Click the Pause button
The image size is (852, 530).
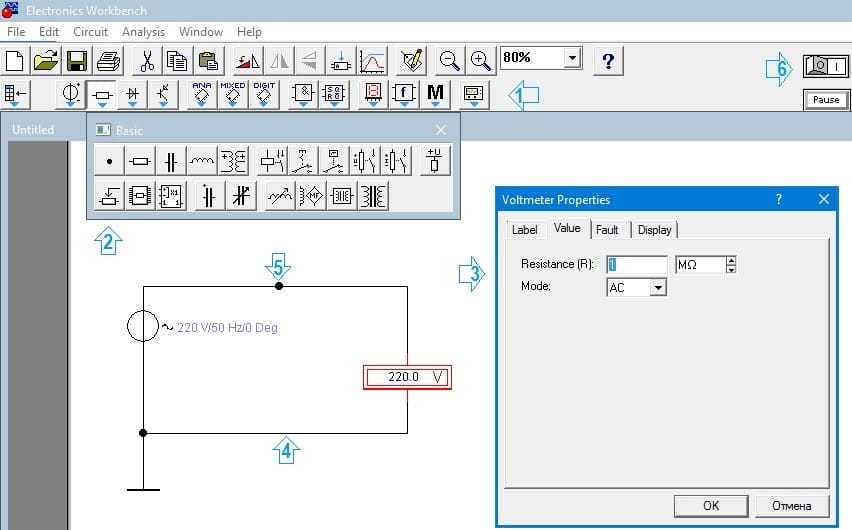tap(826, 99)
